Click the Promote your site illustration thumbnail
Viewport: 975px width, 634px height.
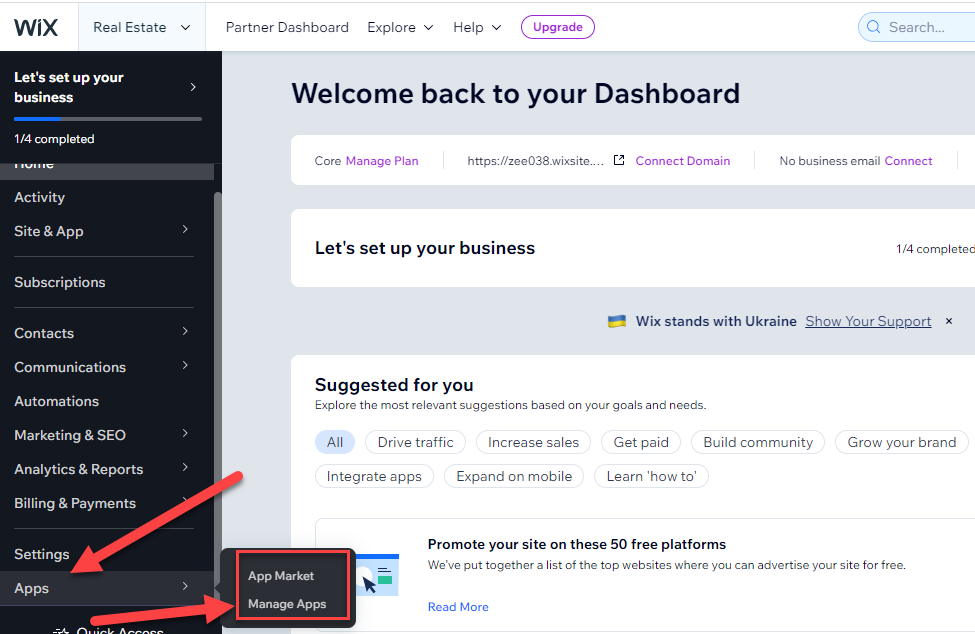tap(377, 576)
